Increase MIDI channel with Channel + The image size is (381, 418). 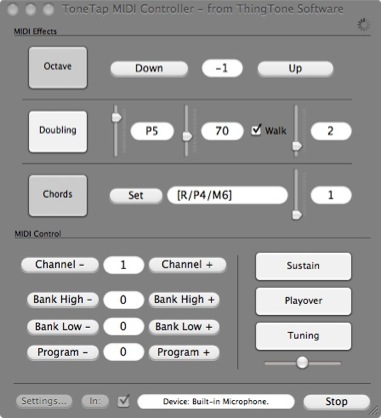pos(187,265)
